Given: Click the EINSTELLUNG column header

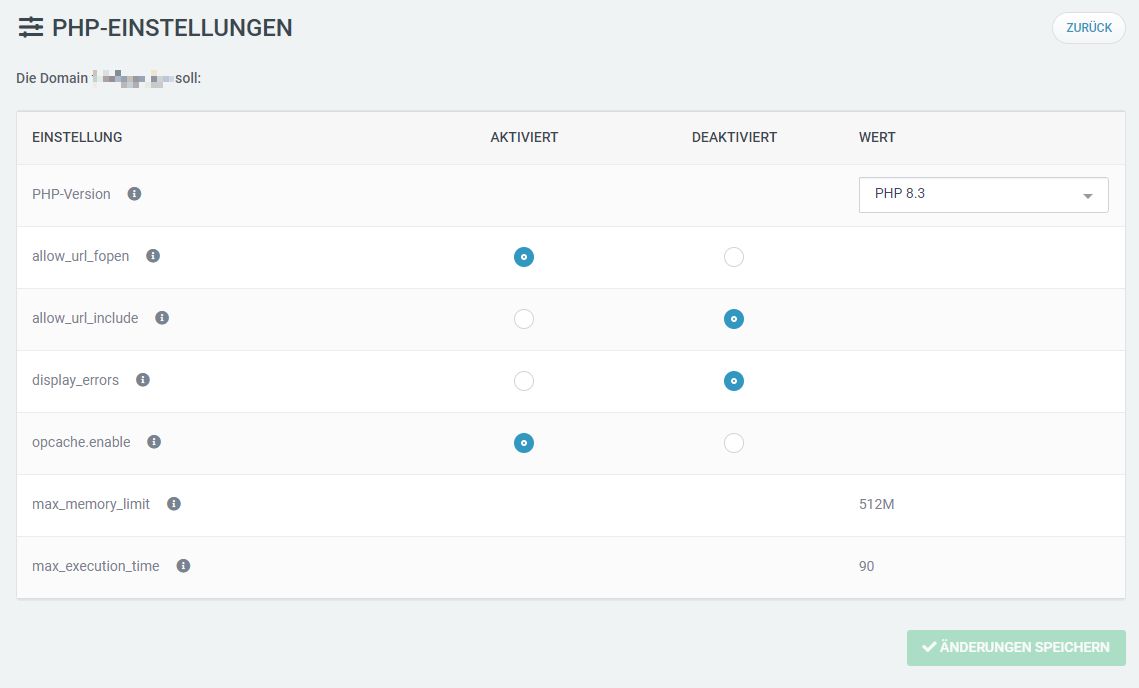Looking at the screenshot, I should tap(77, 137).
